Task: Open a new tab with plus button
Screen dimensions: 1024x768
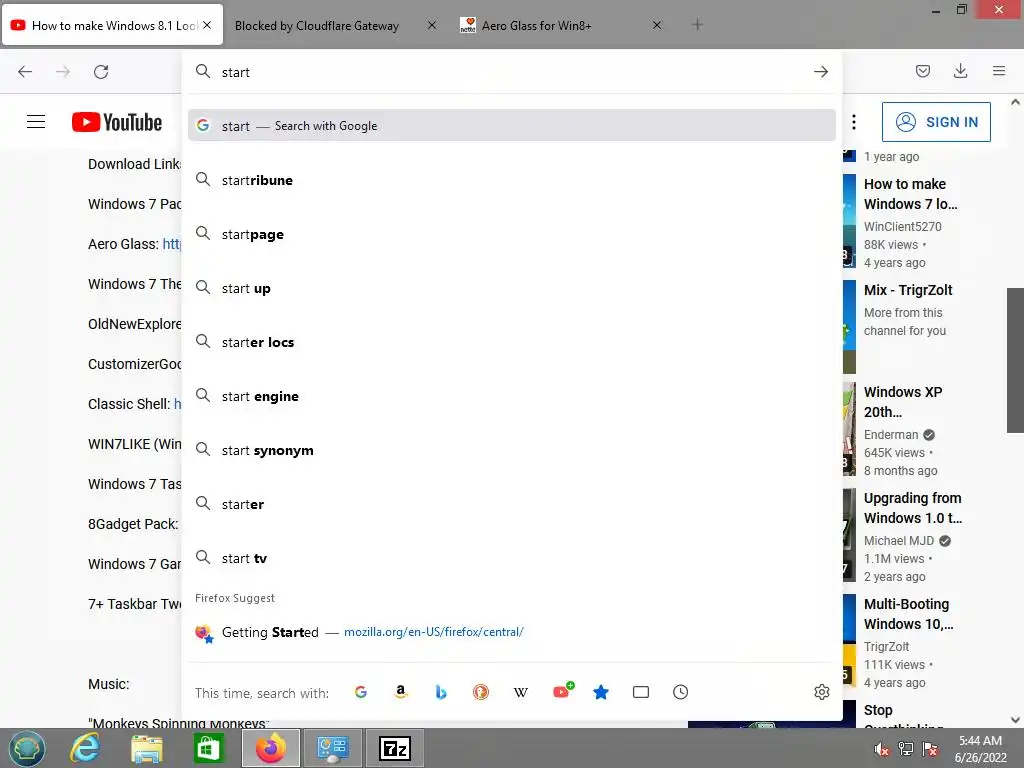Action: click(x=697, y=25)
